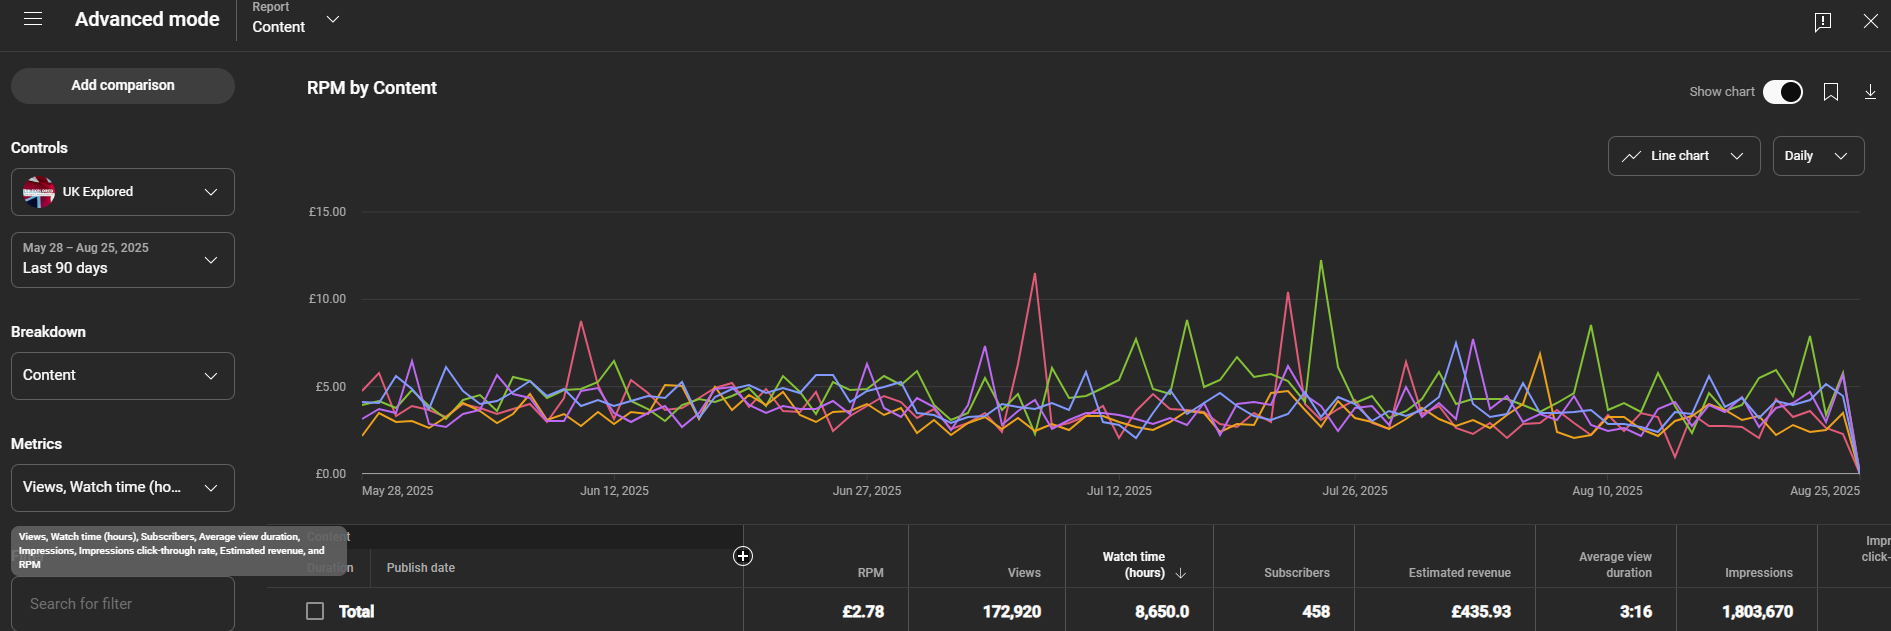The image size is (1891, 631).
Task: Close Advanced mode with the X
Action: (1871, 21)
